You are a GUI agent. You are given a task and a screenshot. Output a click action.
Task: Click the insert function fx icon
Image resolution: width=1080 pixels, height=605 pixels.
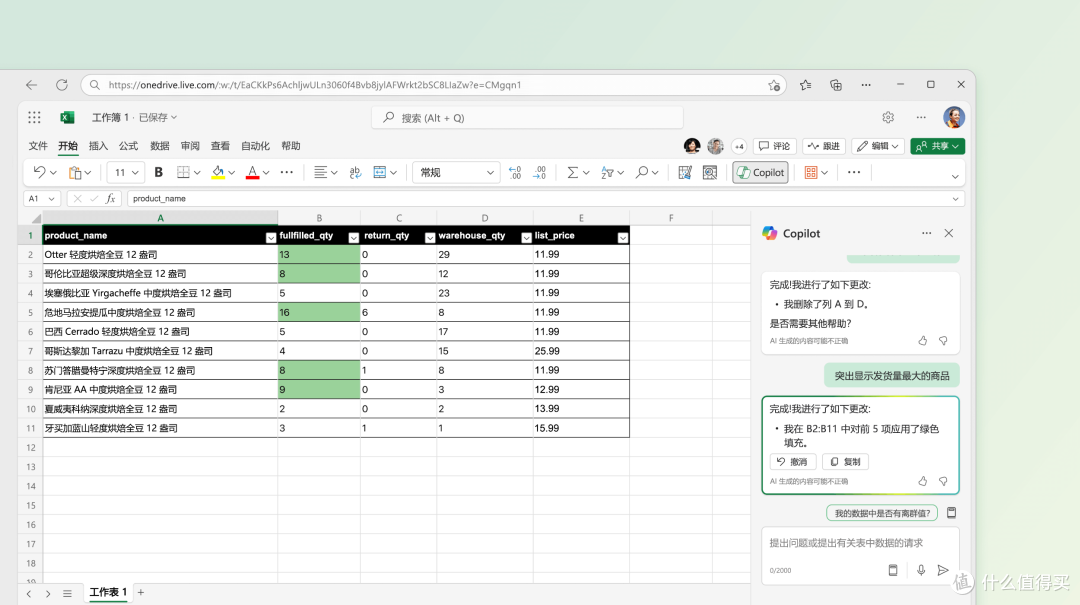110,198
